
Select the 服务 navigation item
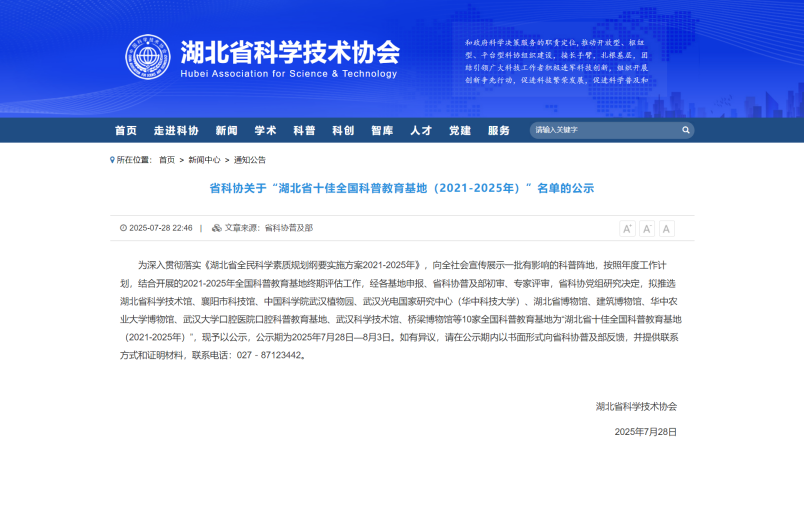click(x=499, y=131)
